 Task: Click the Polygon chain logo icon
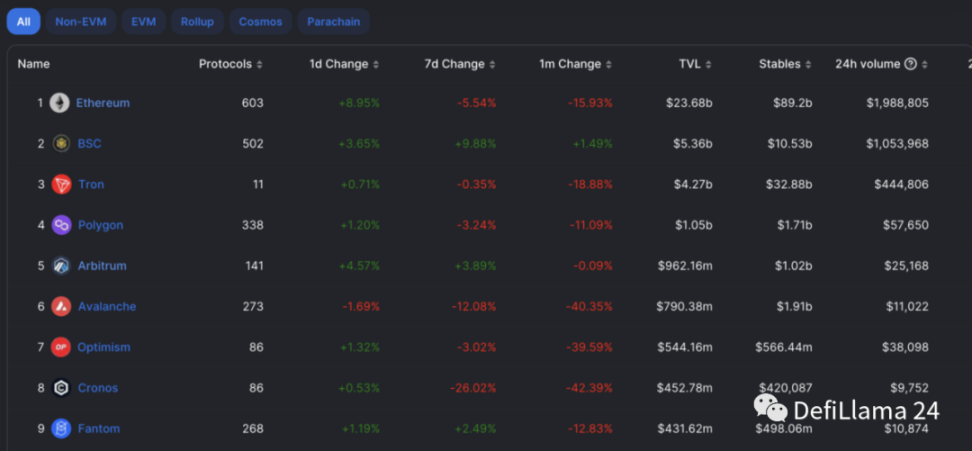tap(61, 225)
